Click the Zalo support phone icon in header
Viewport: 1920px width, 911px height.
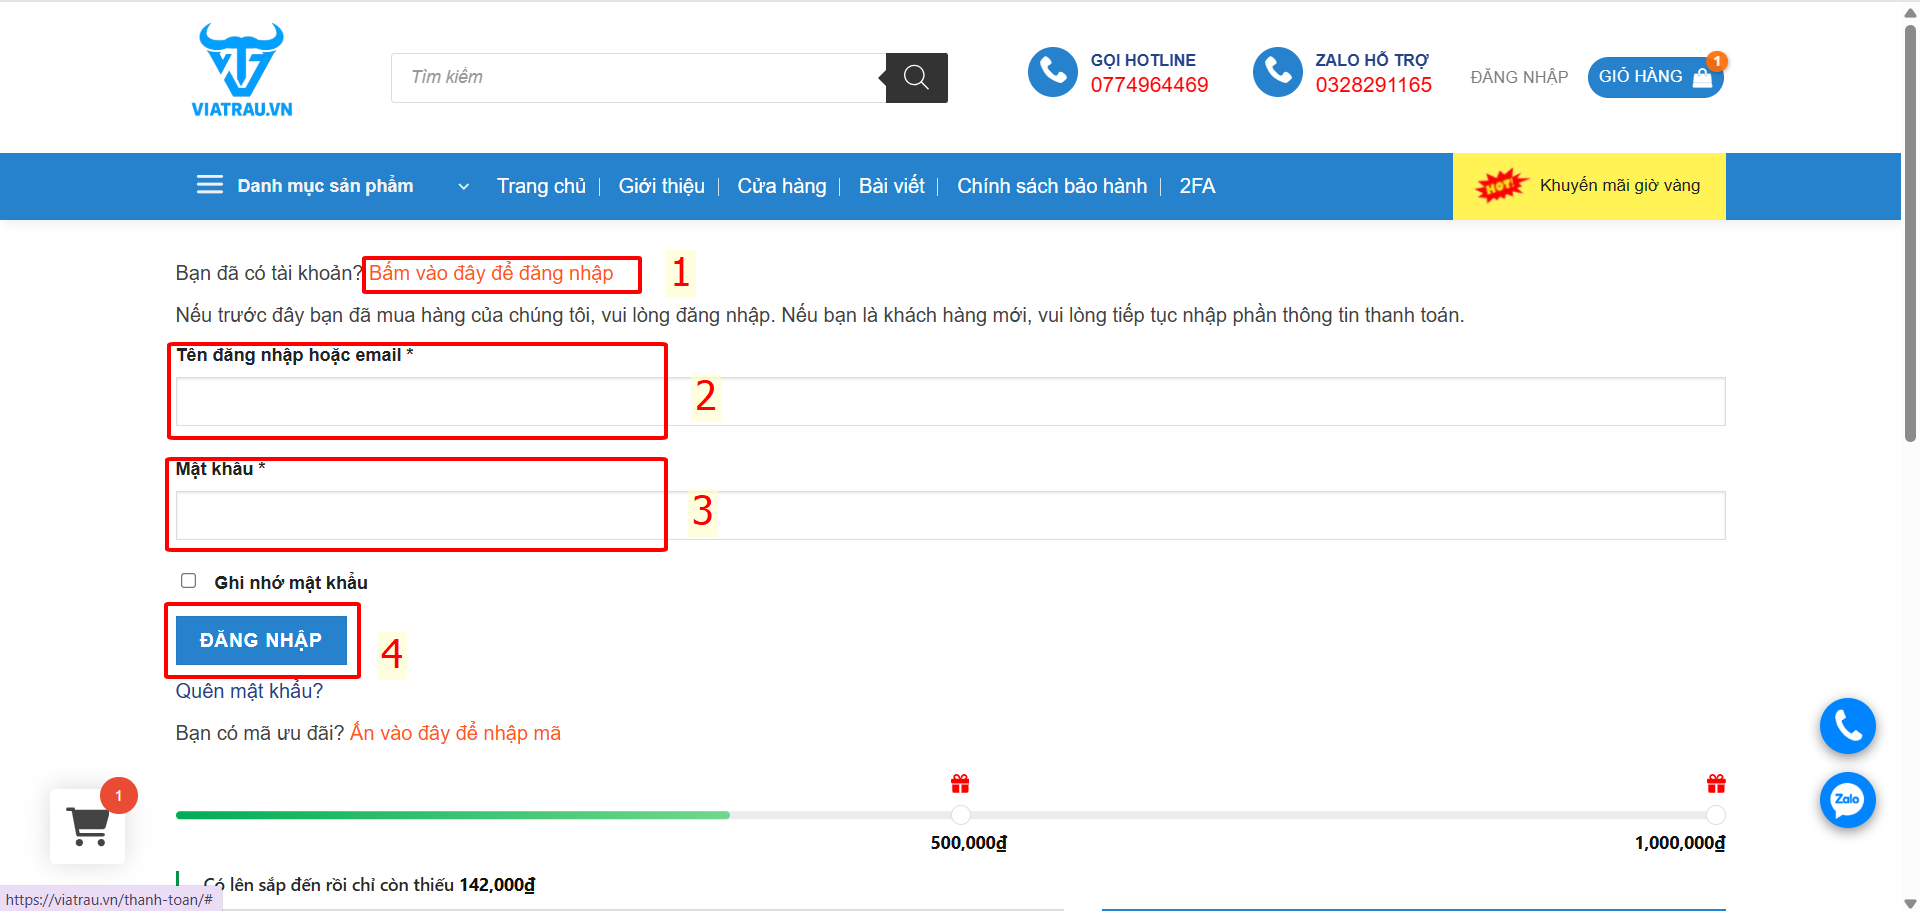(1277, 72)
